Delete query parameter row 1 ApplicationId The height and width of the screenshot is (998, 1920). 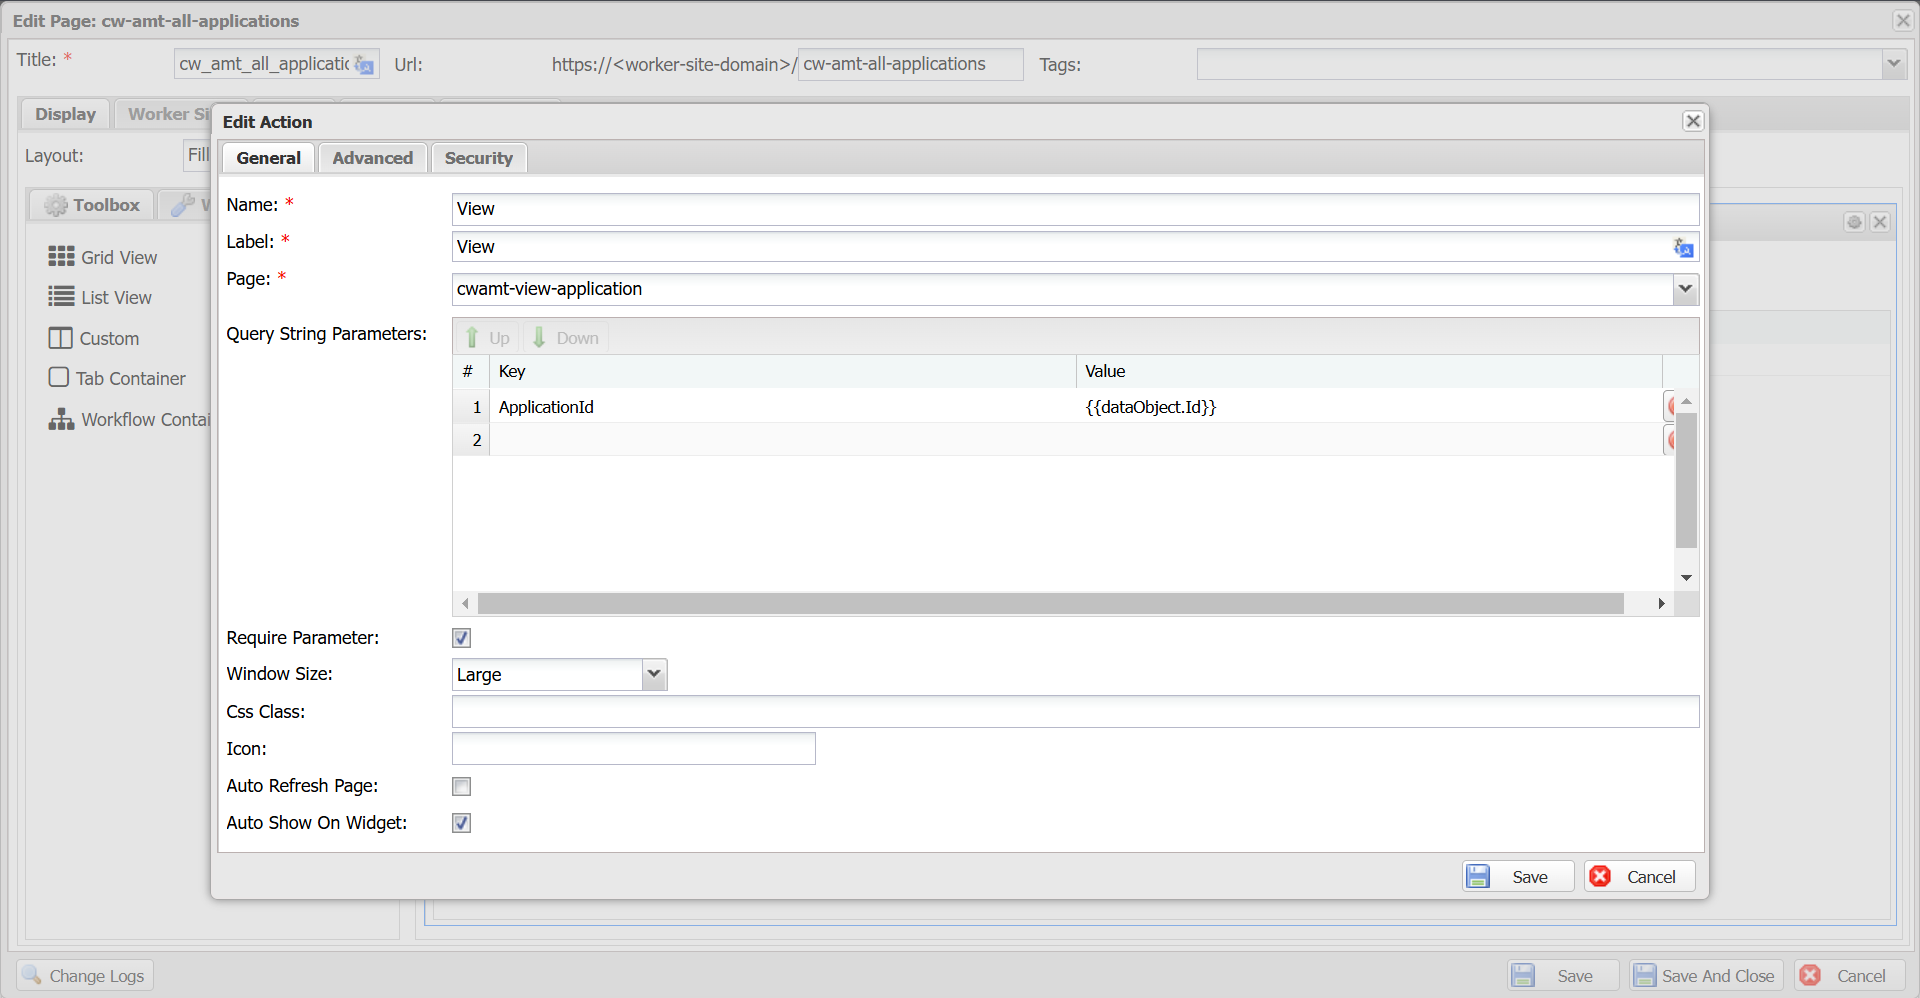pyautogui.click(x=1670, y=407)
